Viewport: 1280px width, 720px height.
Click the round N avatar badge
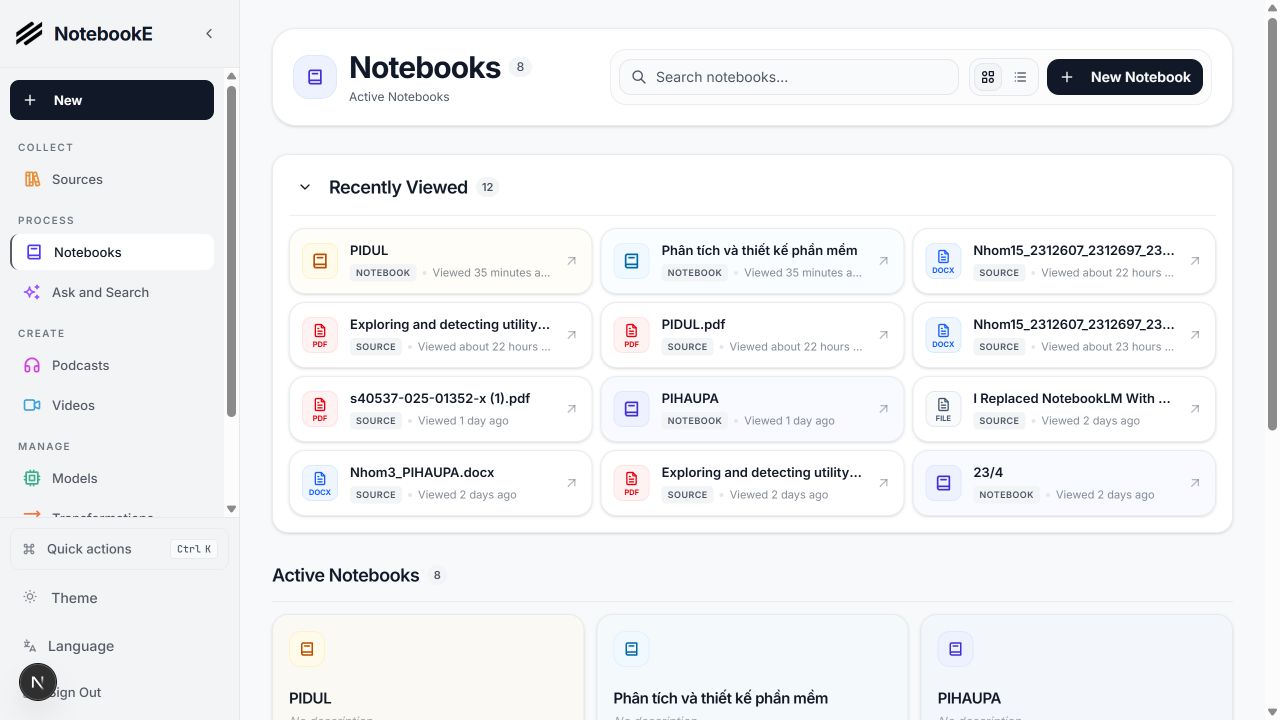pos(38,682)
